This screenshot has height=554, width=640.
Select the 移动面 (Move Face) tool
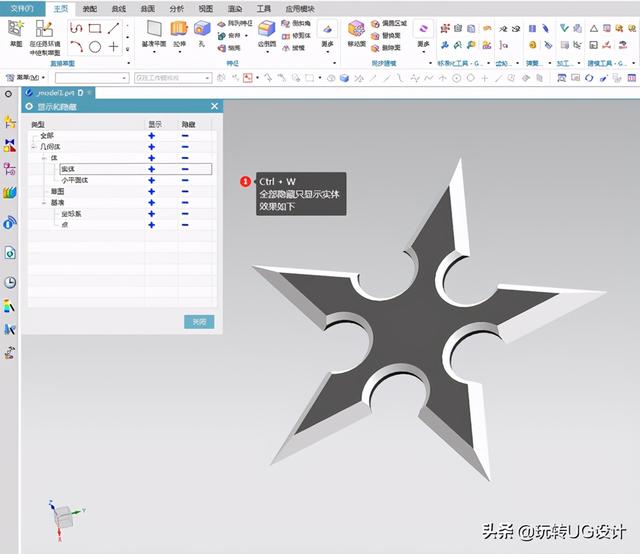[x=356, y=32]
